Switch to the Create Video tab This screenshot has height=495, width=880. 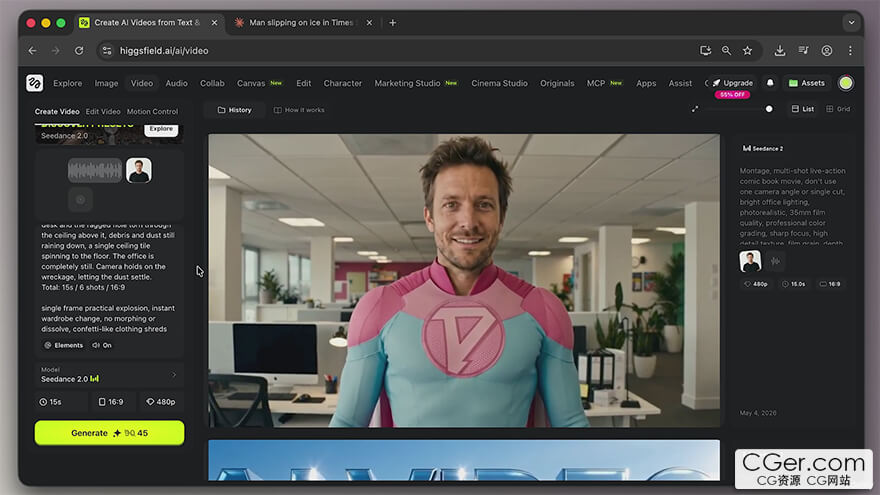click(x=57, y=111)
